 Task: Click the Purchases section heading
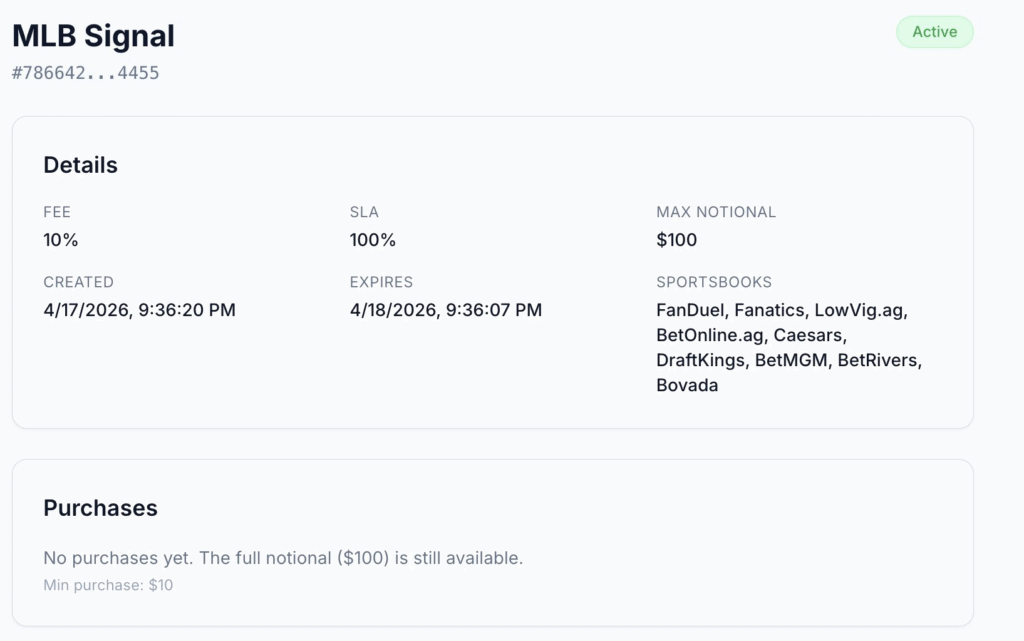[100, 508]
